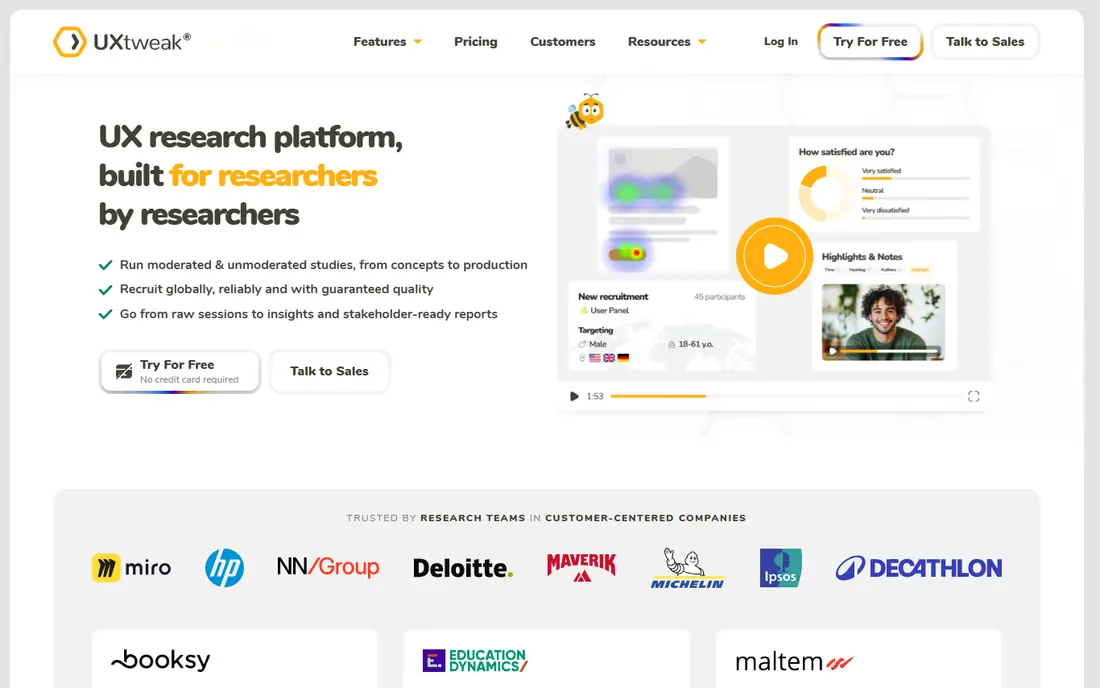Screen dimensions: 1100x688
Task: Click the 'for researchers' orange headline text
Action: [273, 176]
